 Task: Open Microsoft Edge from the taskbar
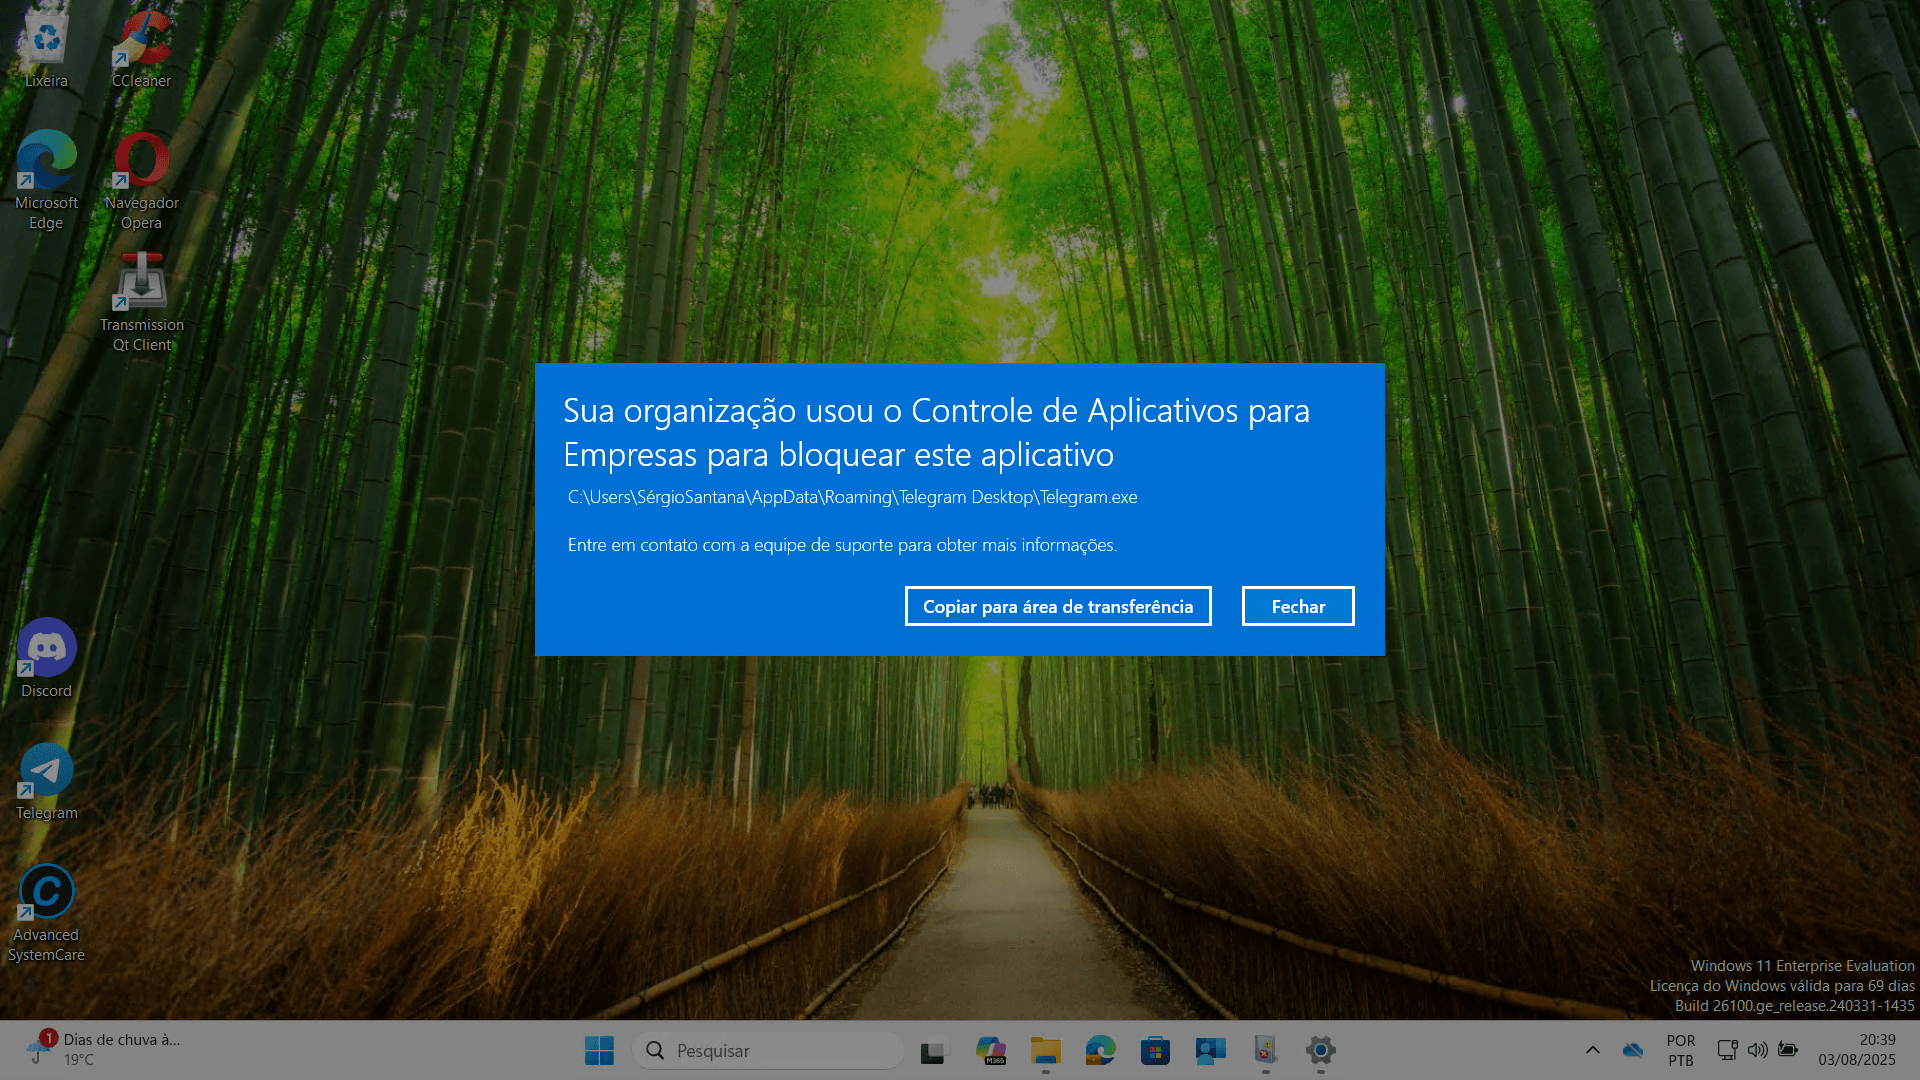[x=1100, y=1050]
